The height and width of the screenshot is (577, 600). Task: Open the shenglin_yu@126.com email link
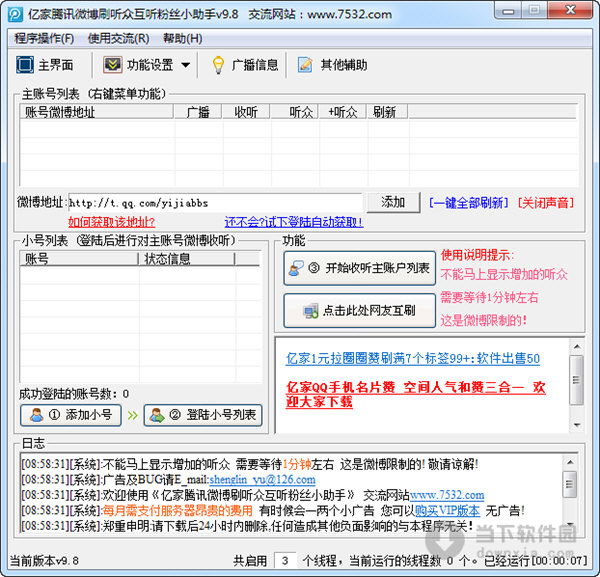pos(262,479)
